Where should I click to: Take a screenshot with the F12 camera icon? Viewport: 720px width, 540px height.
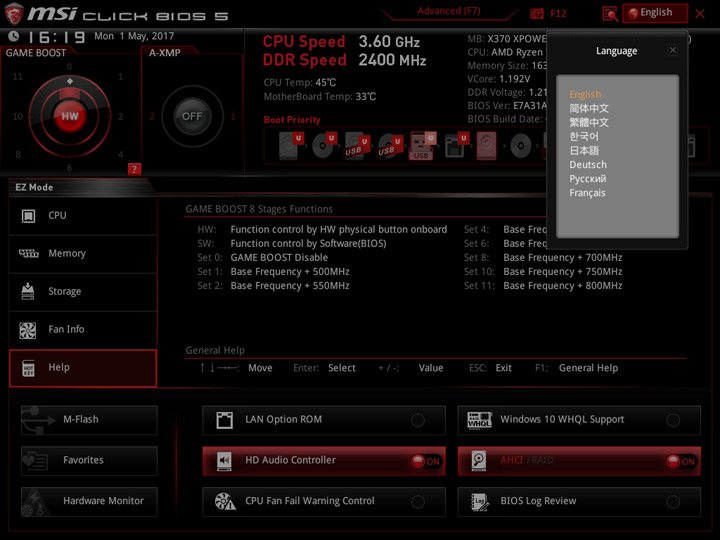[536, 14]
